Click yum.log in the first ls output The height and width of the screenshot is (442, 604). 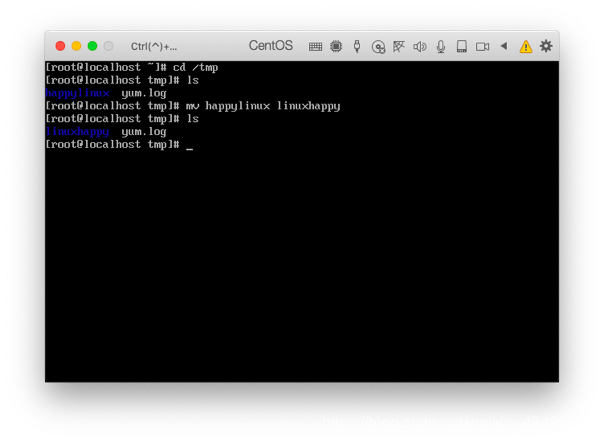[144, 93]
